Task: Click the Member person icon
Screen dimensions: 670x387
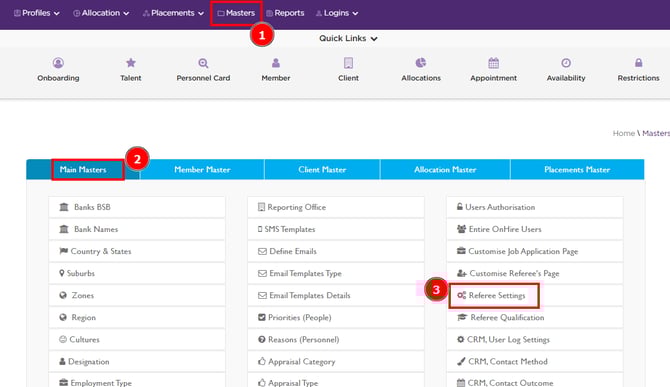Action: pos(276,63)
